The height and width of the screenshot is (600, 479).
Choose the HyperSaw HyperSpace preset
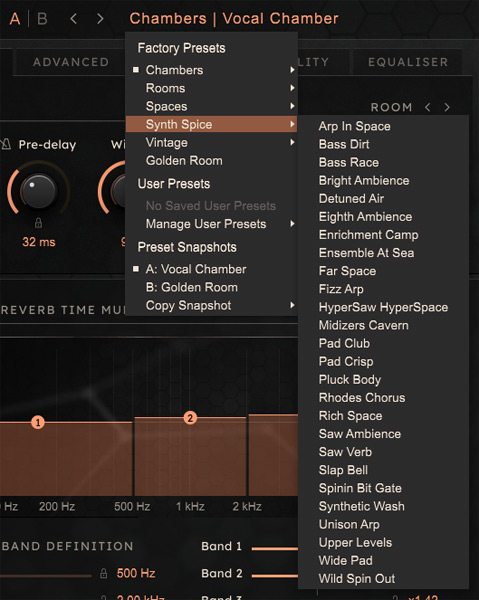(383, 307)
